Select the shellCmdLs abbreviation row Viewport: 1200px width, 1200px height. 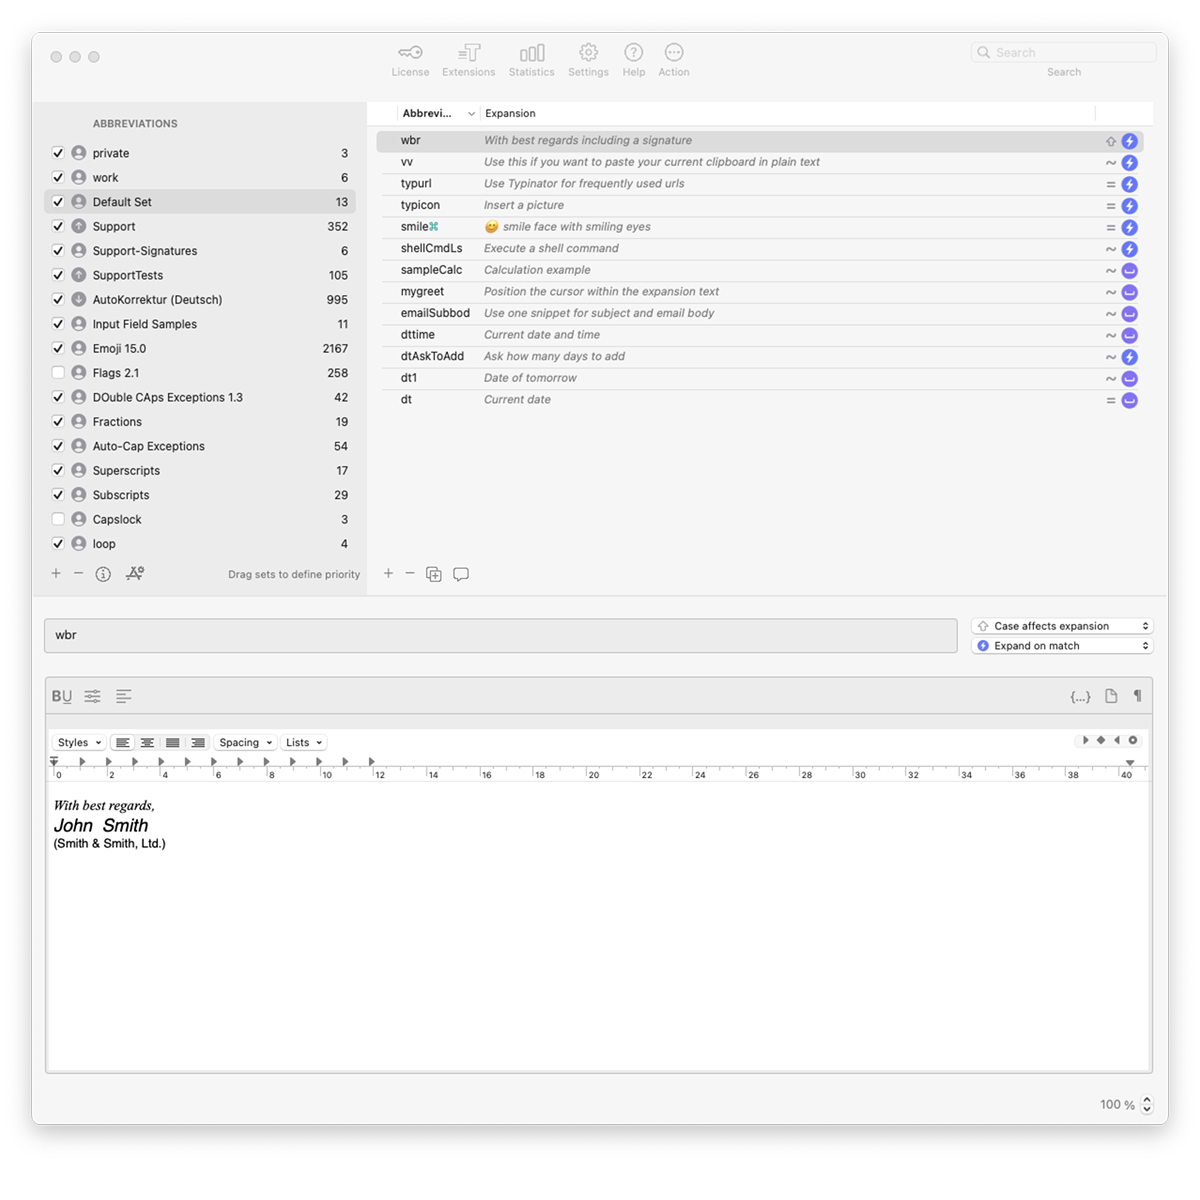[x=760, y=249]
